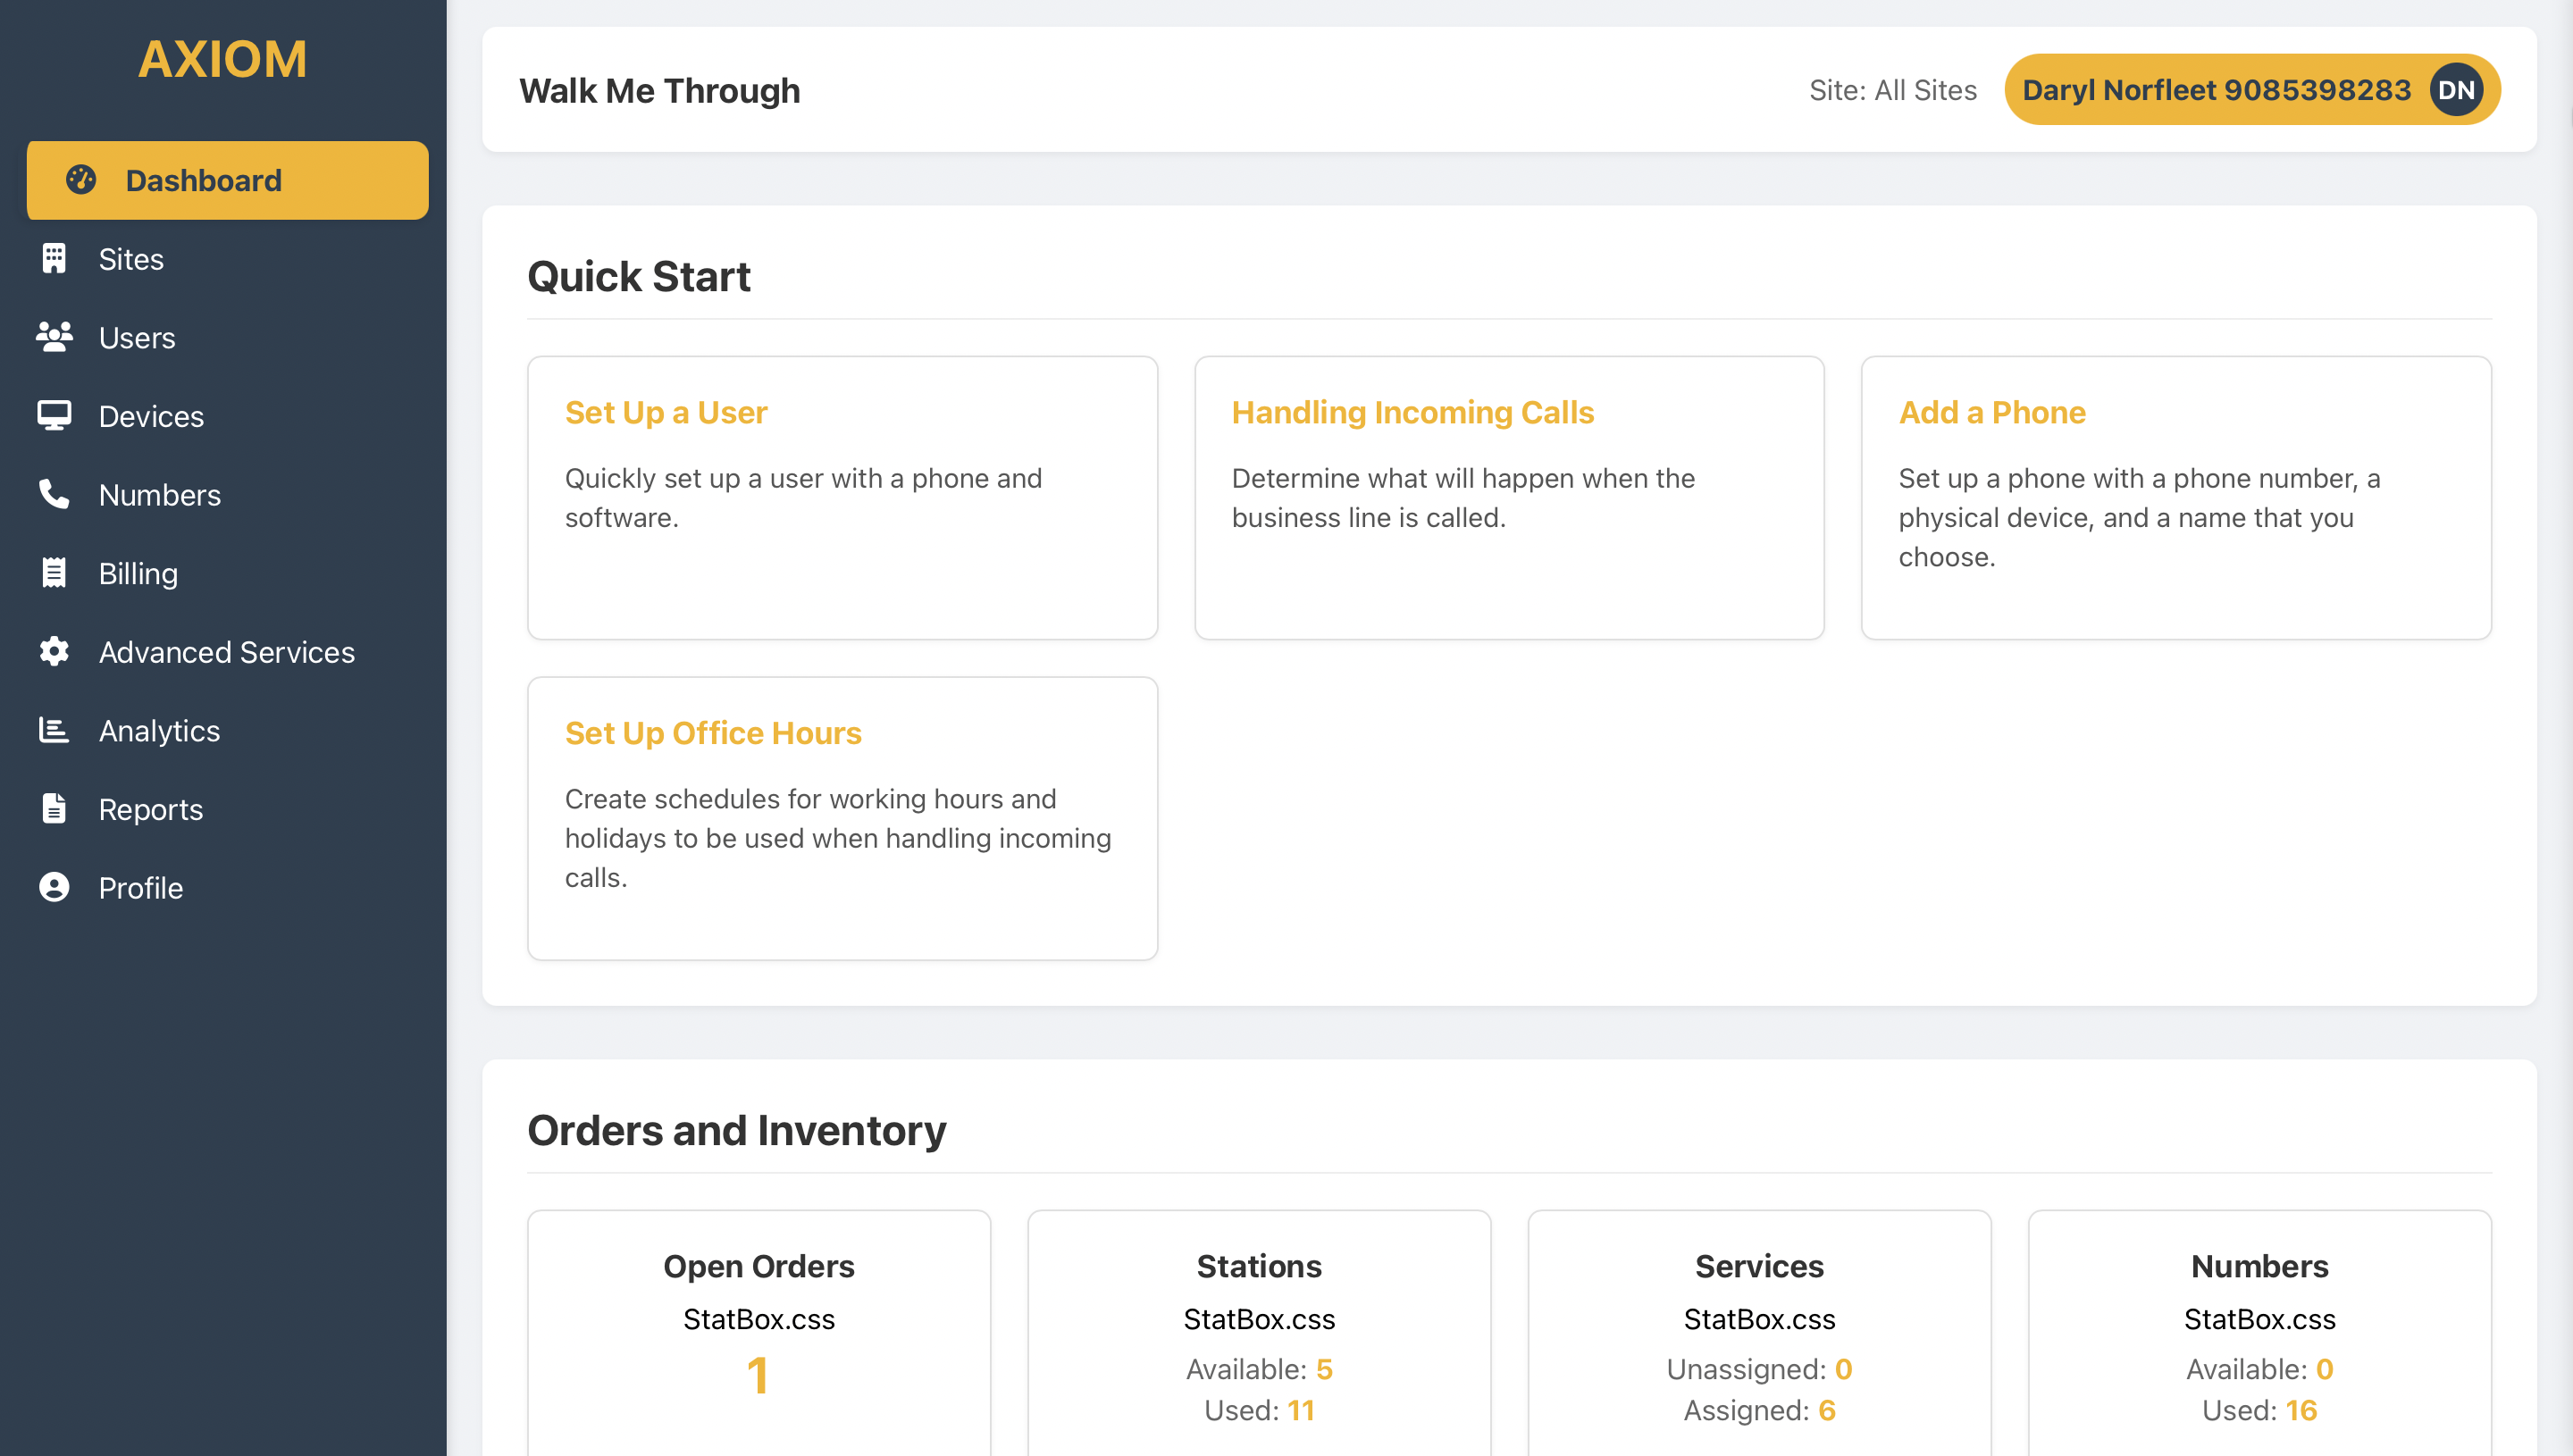Click the Open Orders count 1

coord(758,1376)
